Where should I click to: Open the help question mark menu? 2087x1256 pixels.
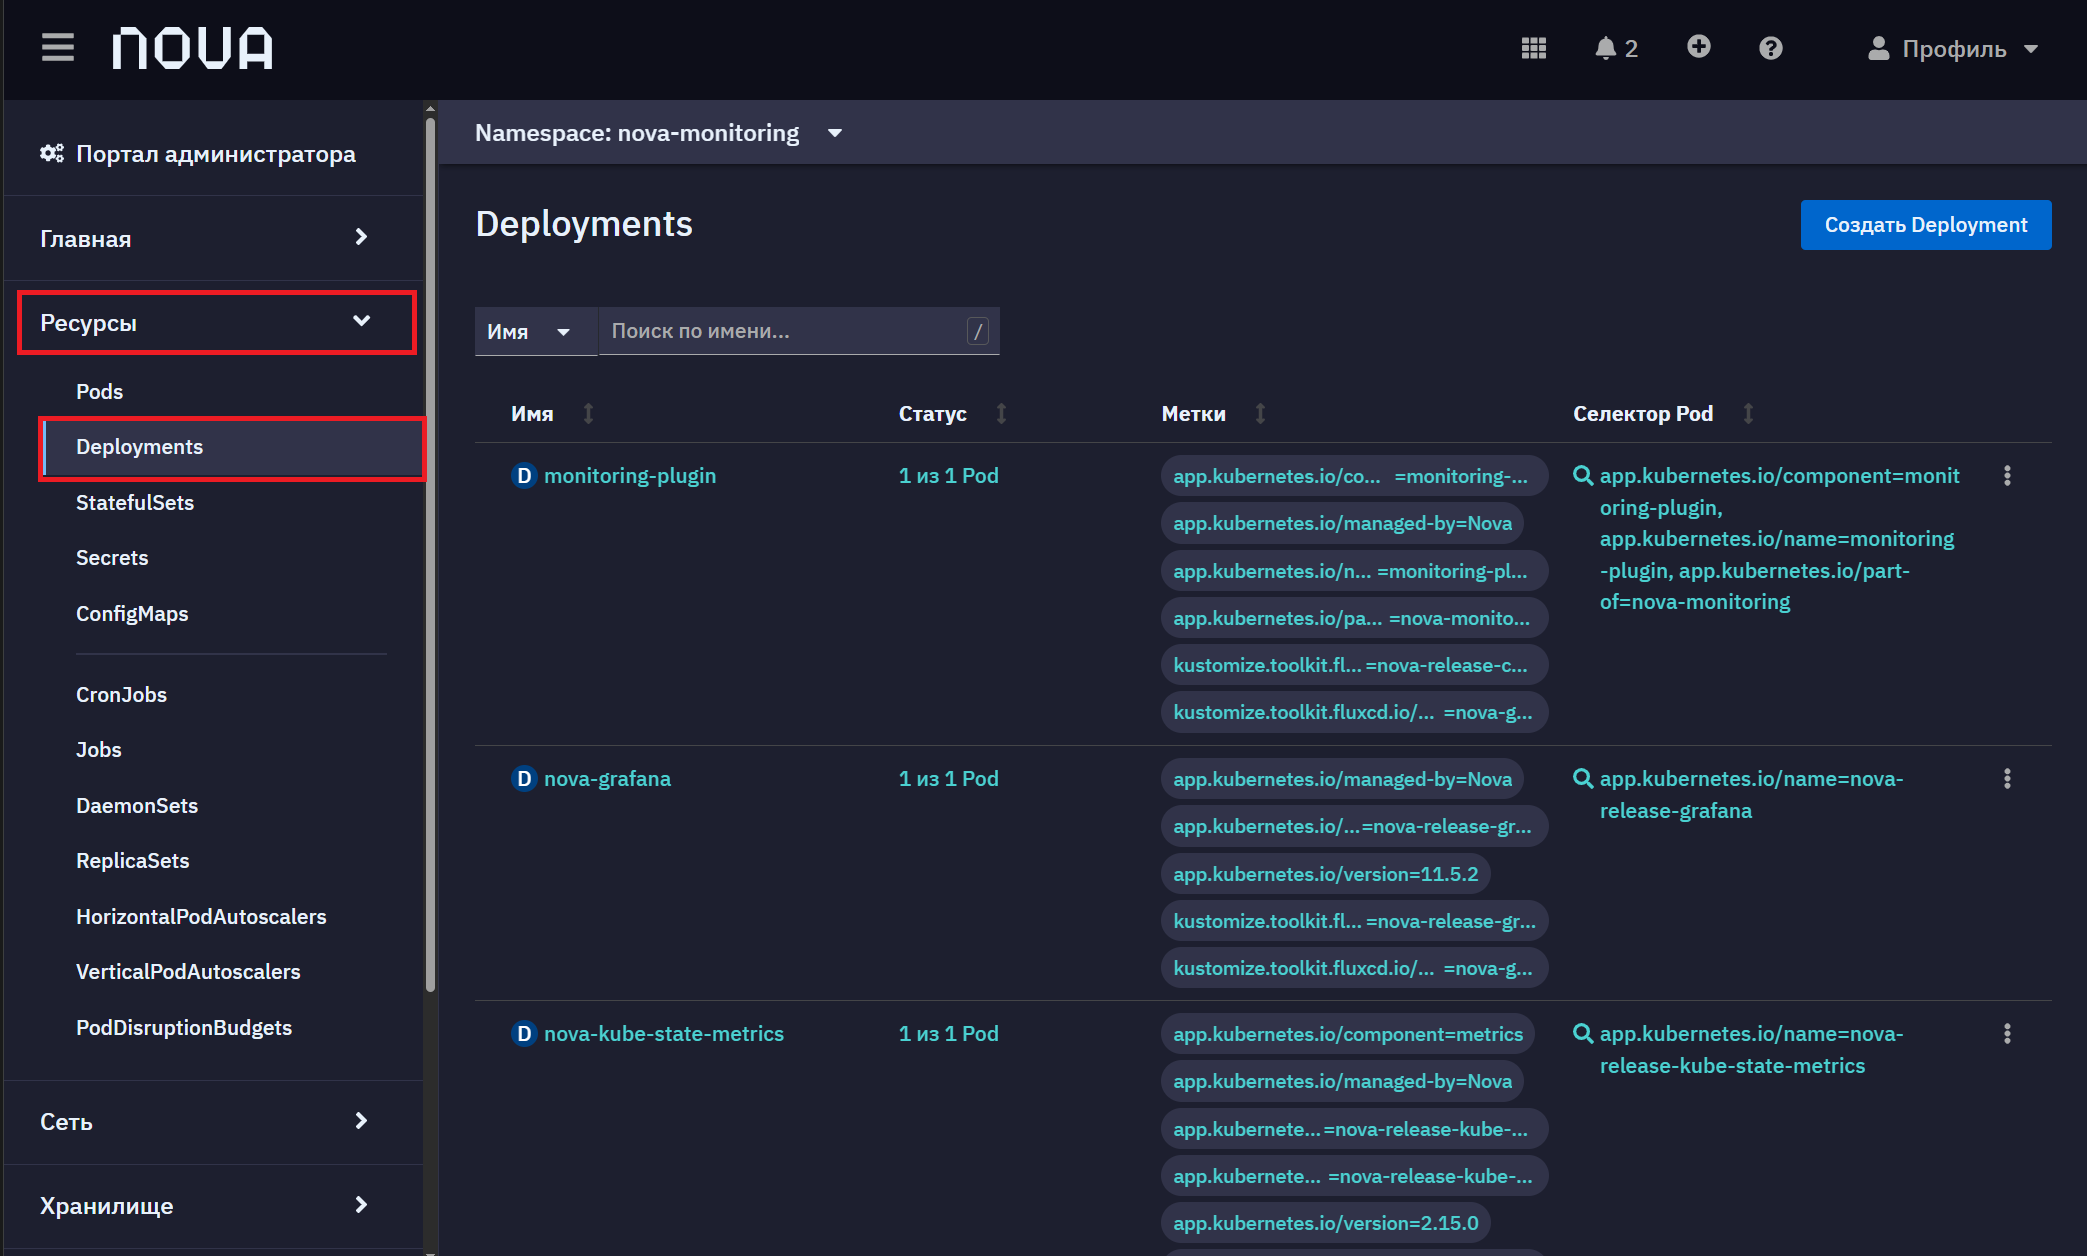point(1770,48)
